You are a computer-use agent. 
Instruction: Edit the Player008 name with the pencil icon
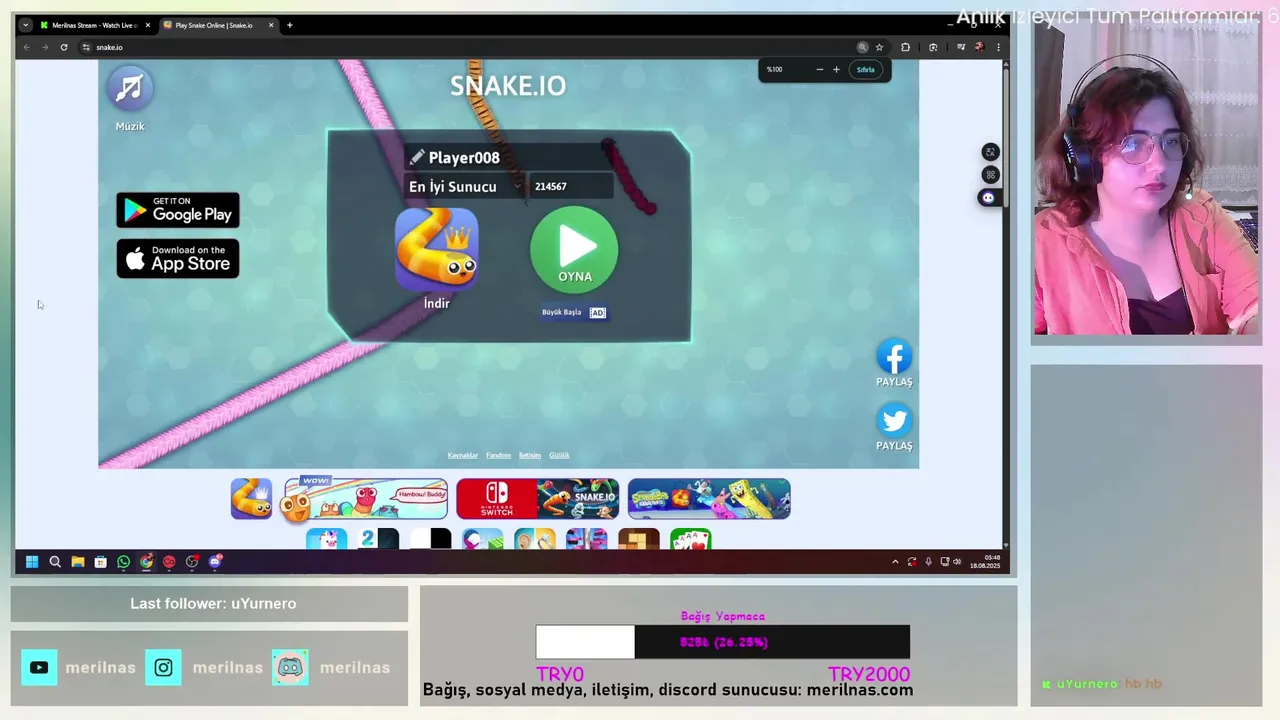tap(417, 157)
